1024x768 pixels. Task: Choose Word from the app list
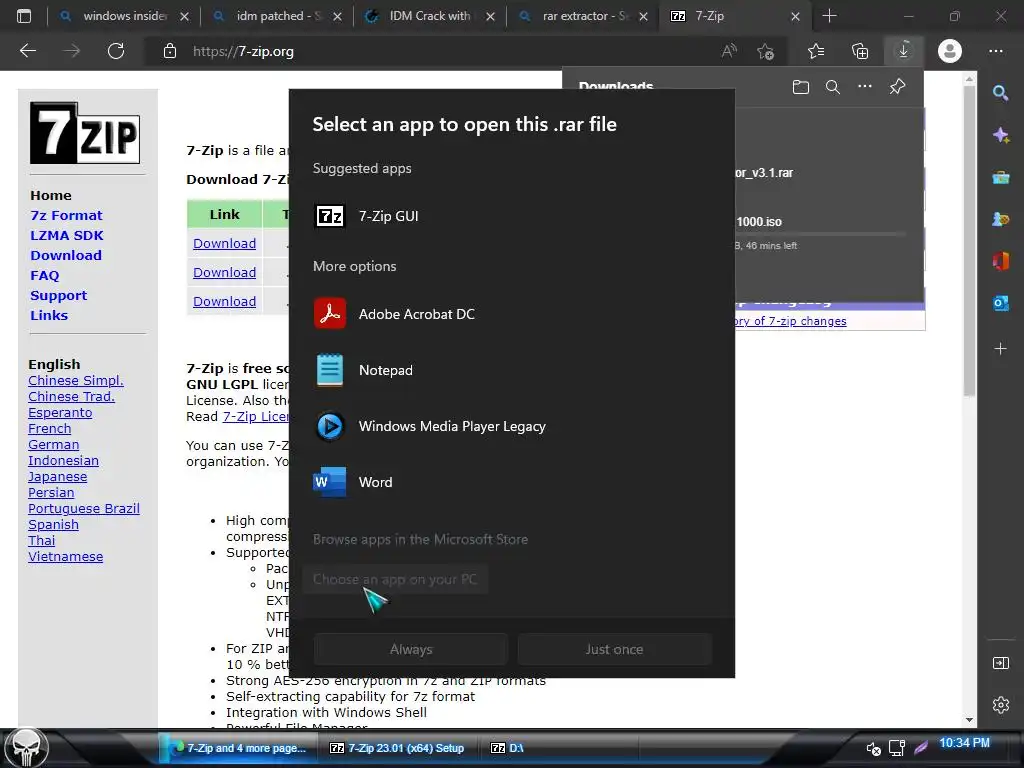pos(512,482)
